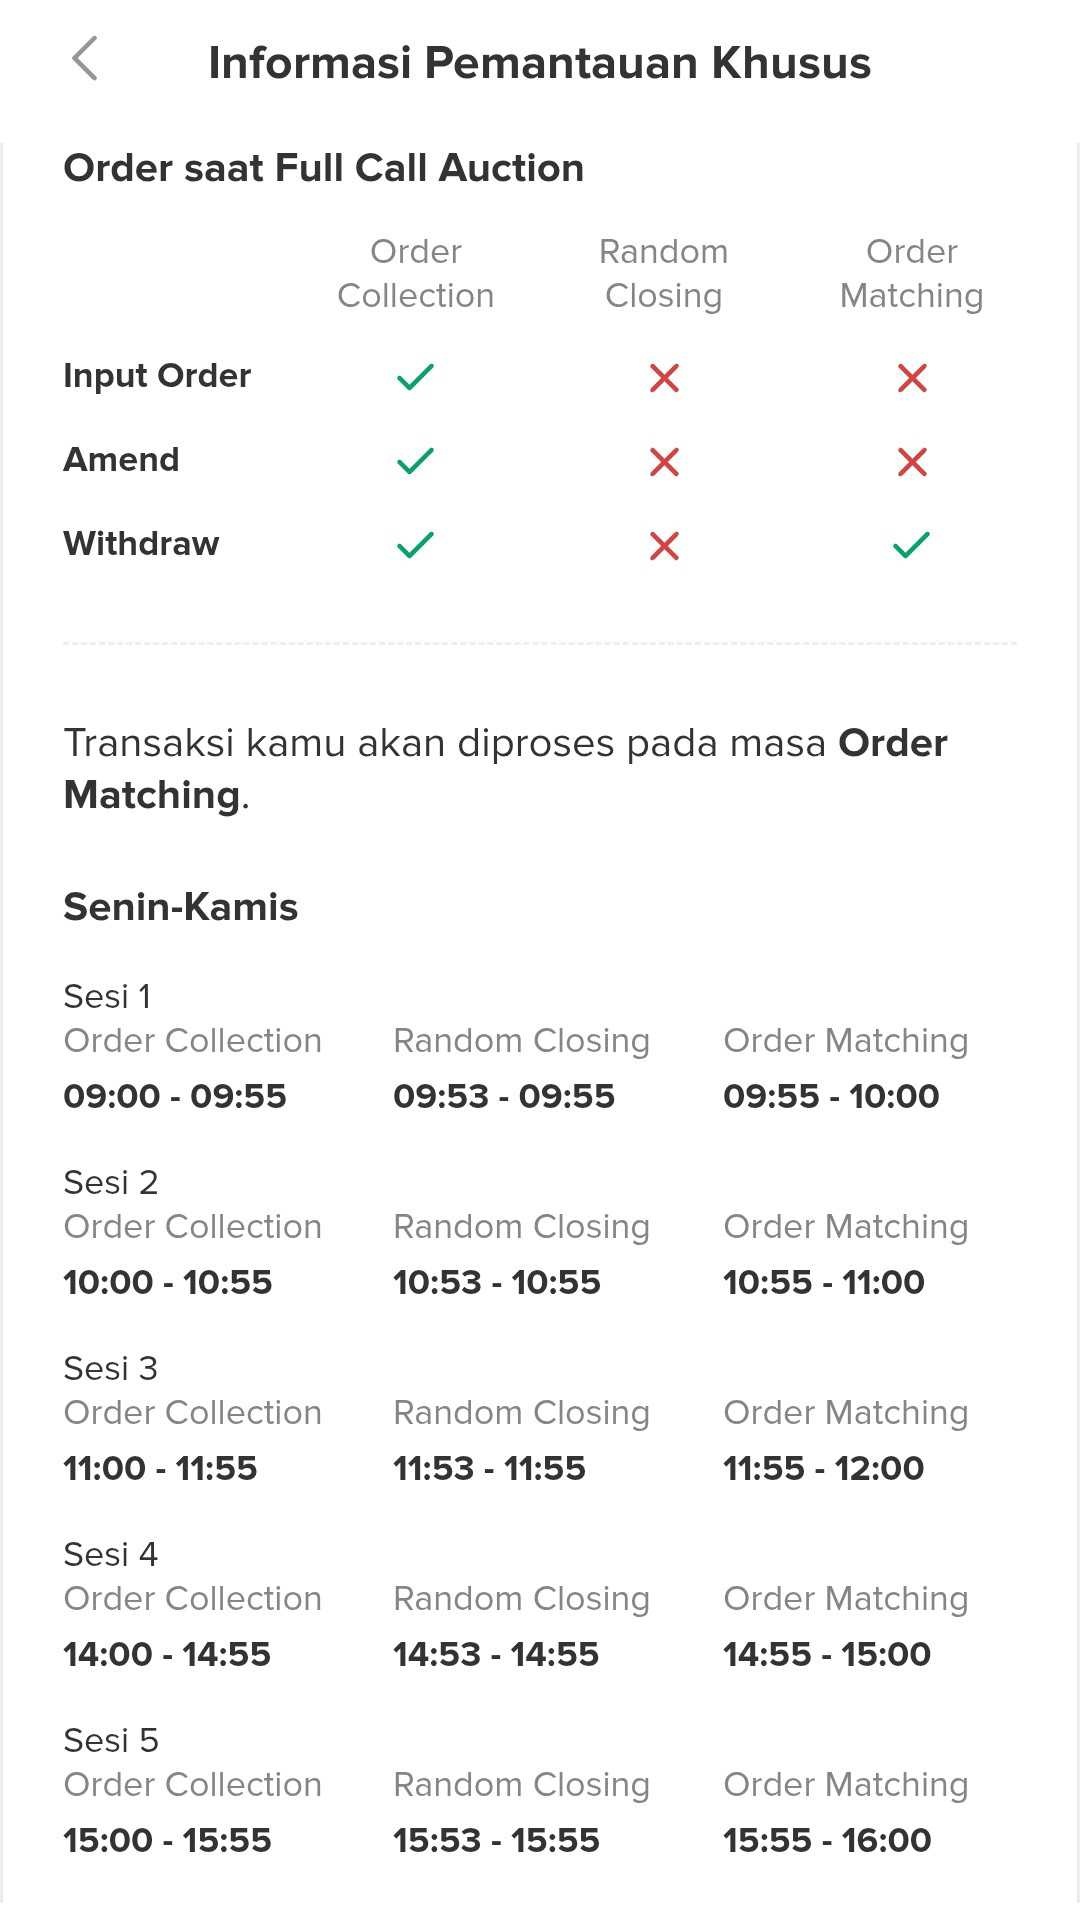Tap the red cross for Amend order matching
1080x1913 pixels.
912,462
